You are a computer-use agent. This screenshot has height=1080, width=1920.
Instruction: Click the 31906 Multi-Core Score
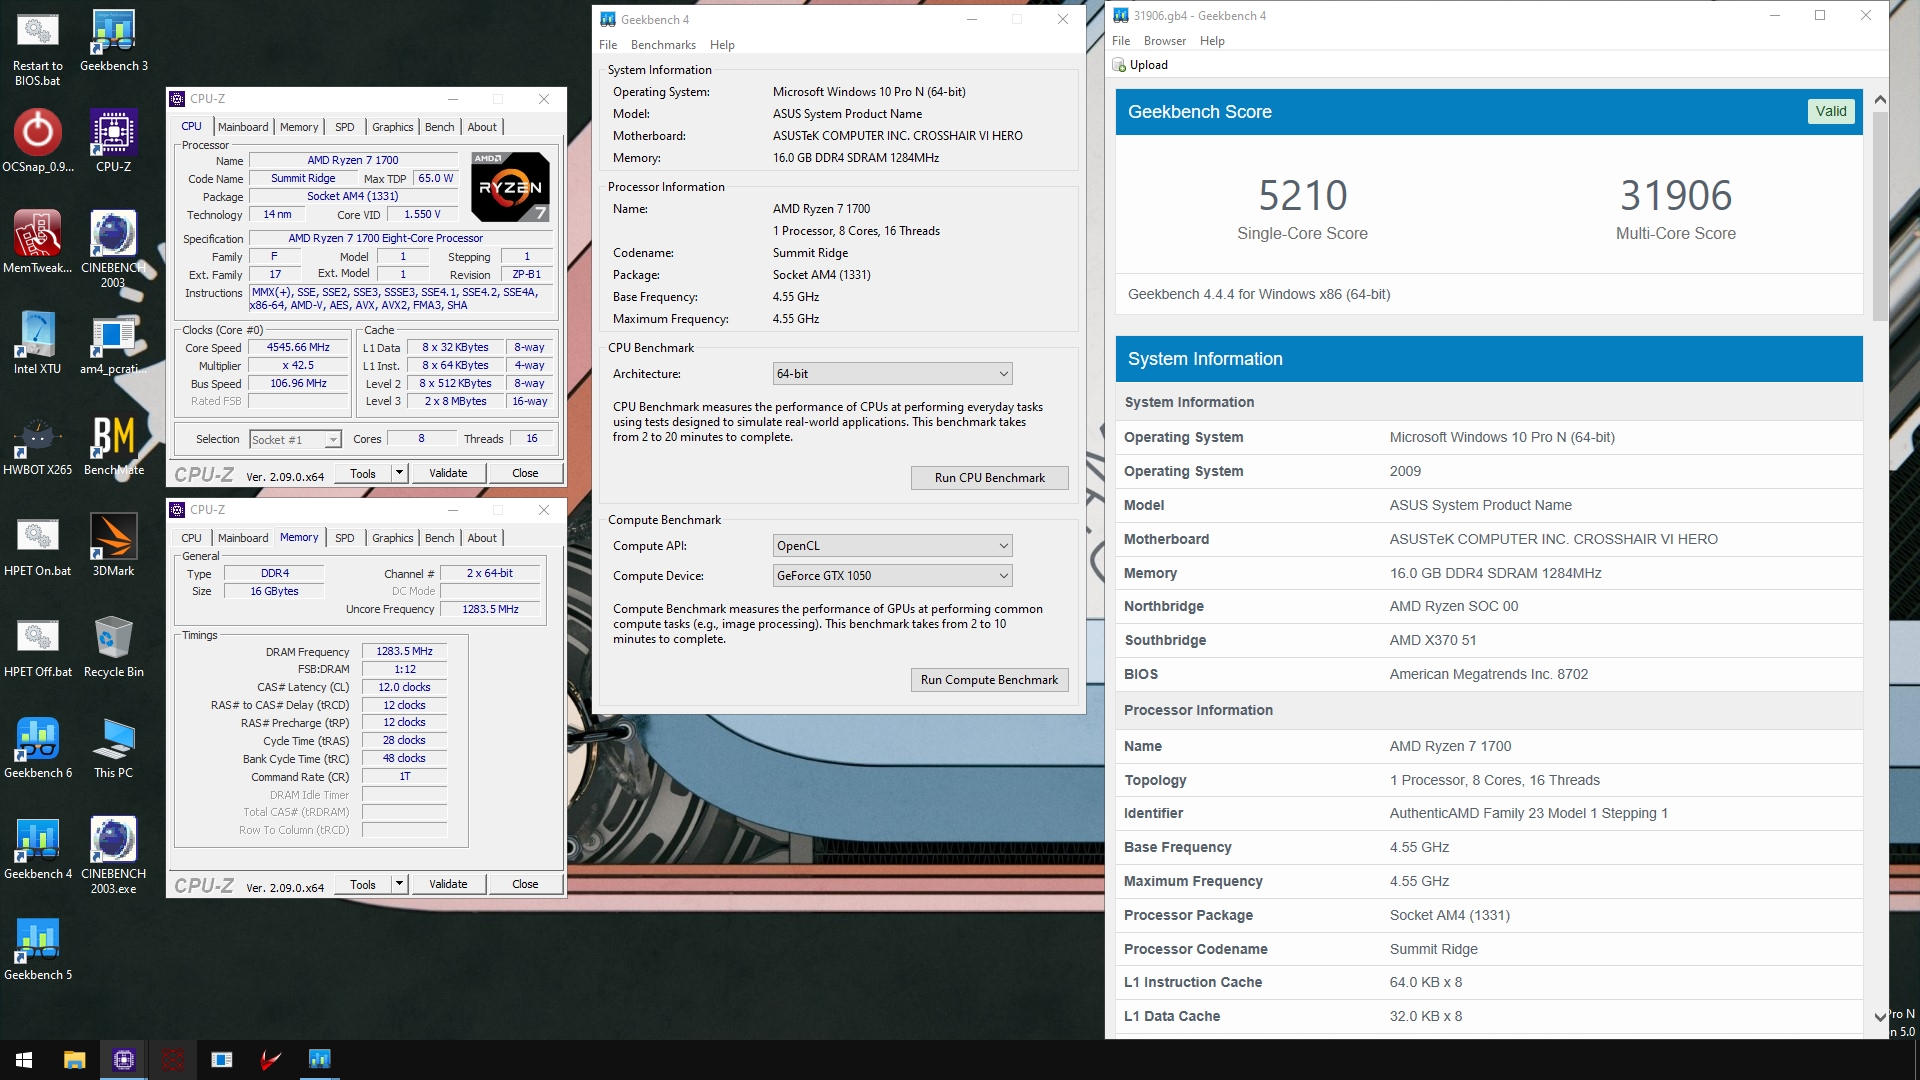[x=1675, y=196]
